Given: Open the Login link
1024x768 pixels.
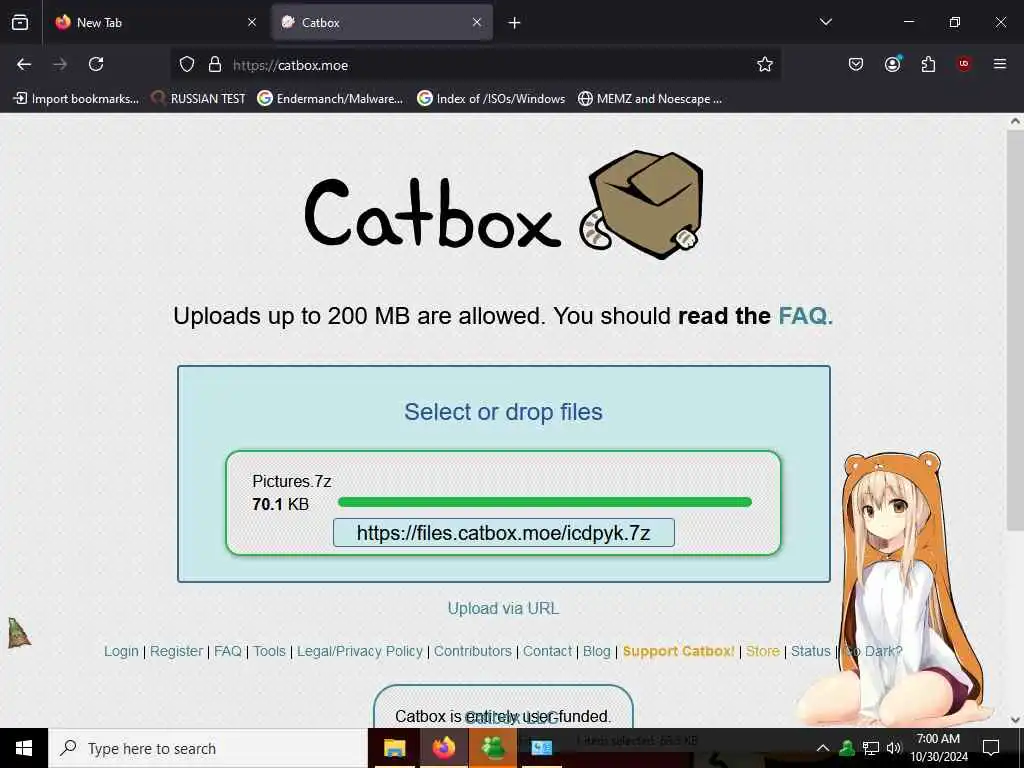Looking at the screenshot, I should 121,651.
